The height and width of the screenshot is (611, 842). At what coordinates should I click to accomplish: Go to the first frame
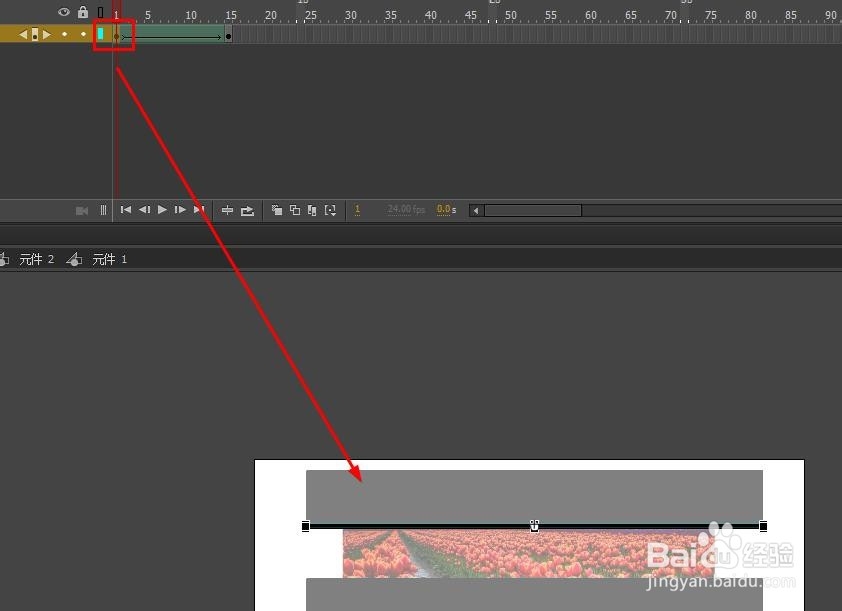[126, 209]
